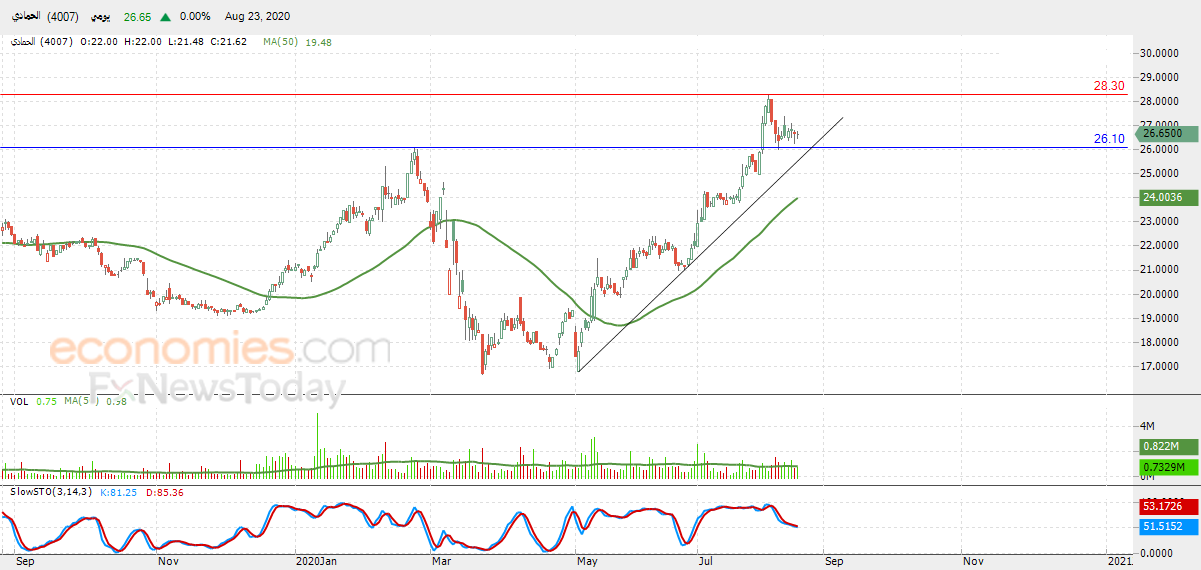Click the 'MA(50)' indicator label

(283, 43)
